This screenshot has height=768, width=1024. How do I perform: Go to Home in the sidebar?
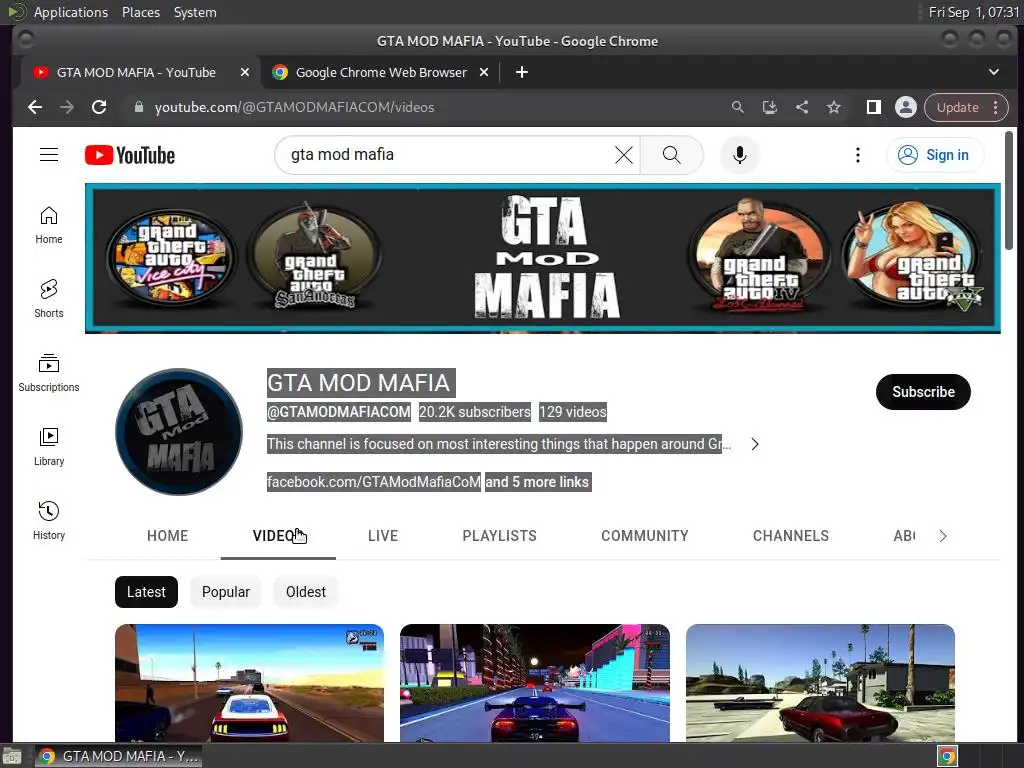(x=49, y=225)
